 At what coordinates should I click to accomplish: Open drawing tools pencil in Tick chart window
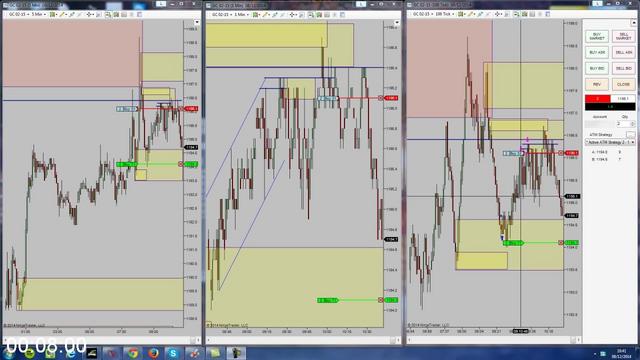tap(470, 14)
